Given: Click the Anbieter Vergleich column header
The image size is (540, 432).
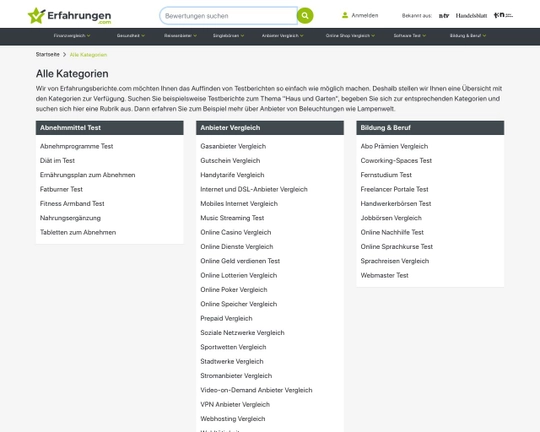Looking at the screenshot, I should (270, 127).
